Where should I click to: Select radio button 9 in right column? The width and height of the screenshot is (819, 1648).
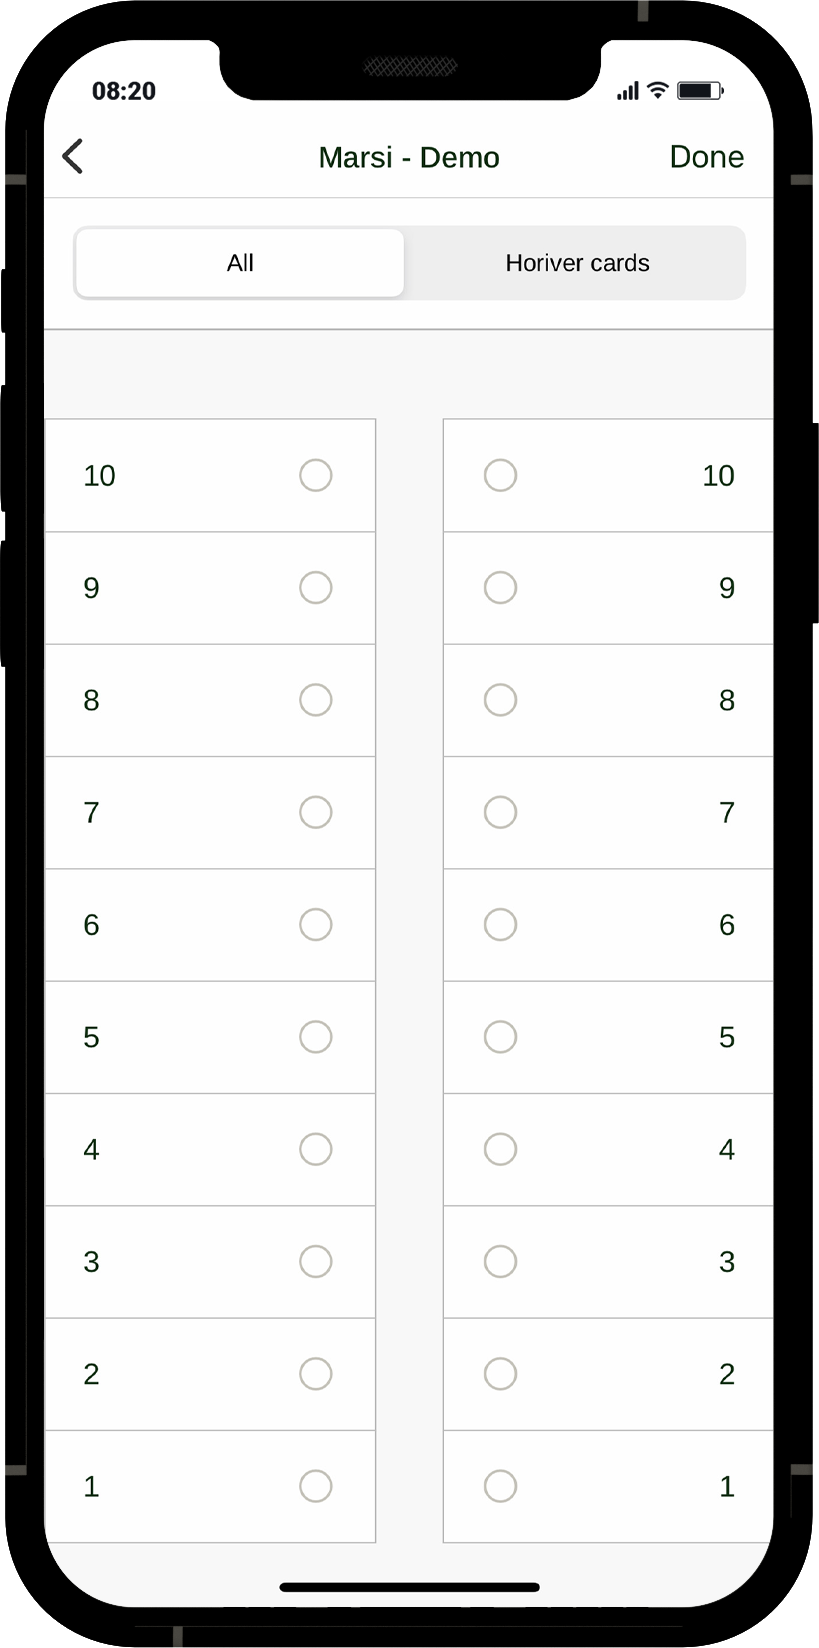(501, 588)
